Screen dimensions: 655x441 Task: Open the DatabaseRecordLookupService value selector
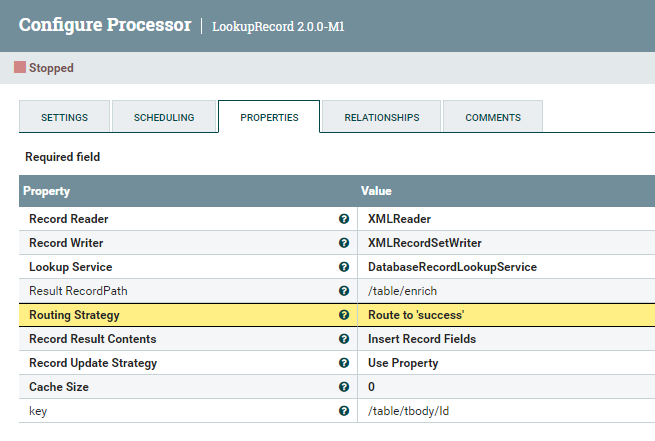(452, 267)
